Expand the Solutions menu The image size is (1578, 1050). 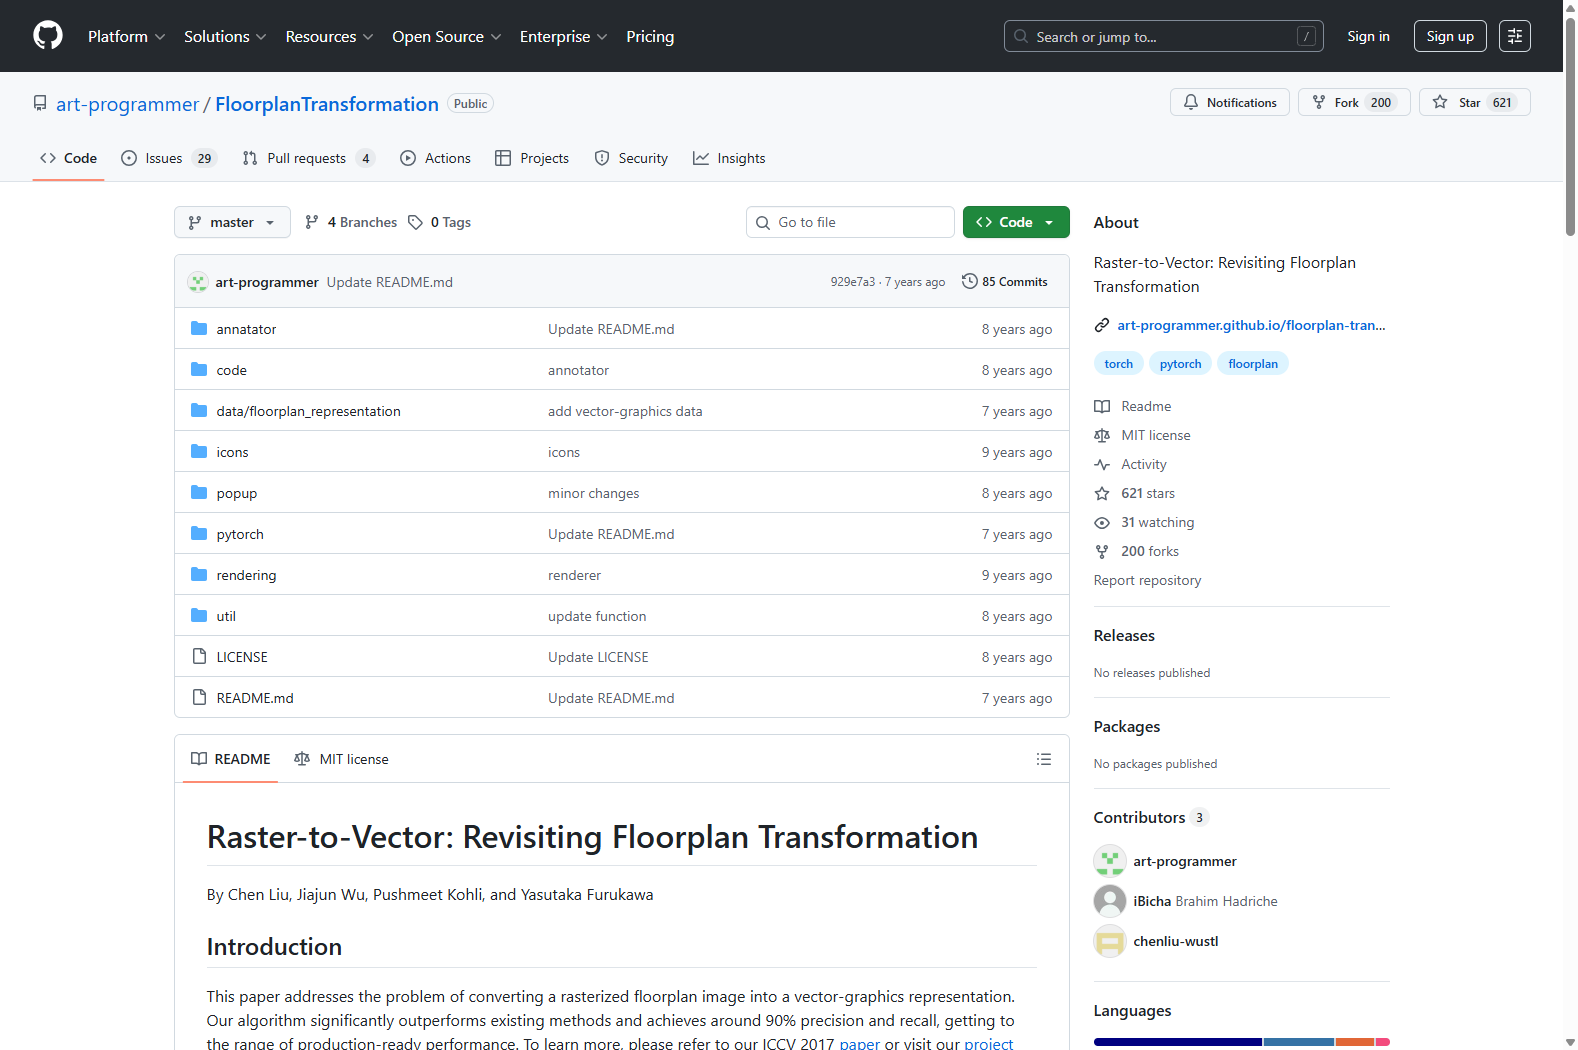tap(225, 36)
